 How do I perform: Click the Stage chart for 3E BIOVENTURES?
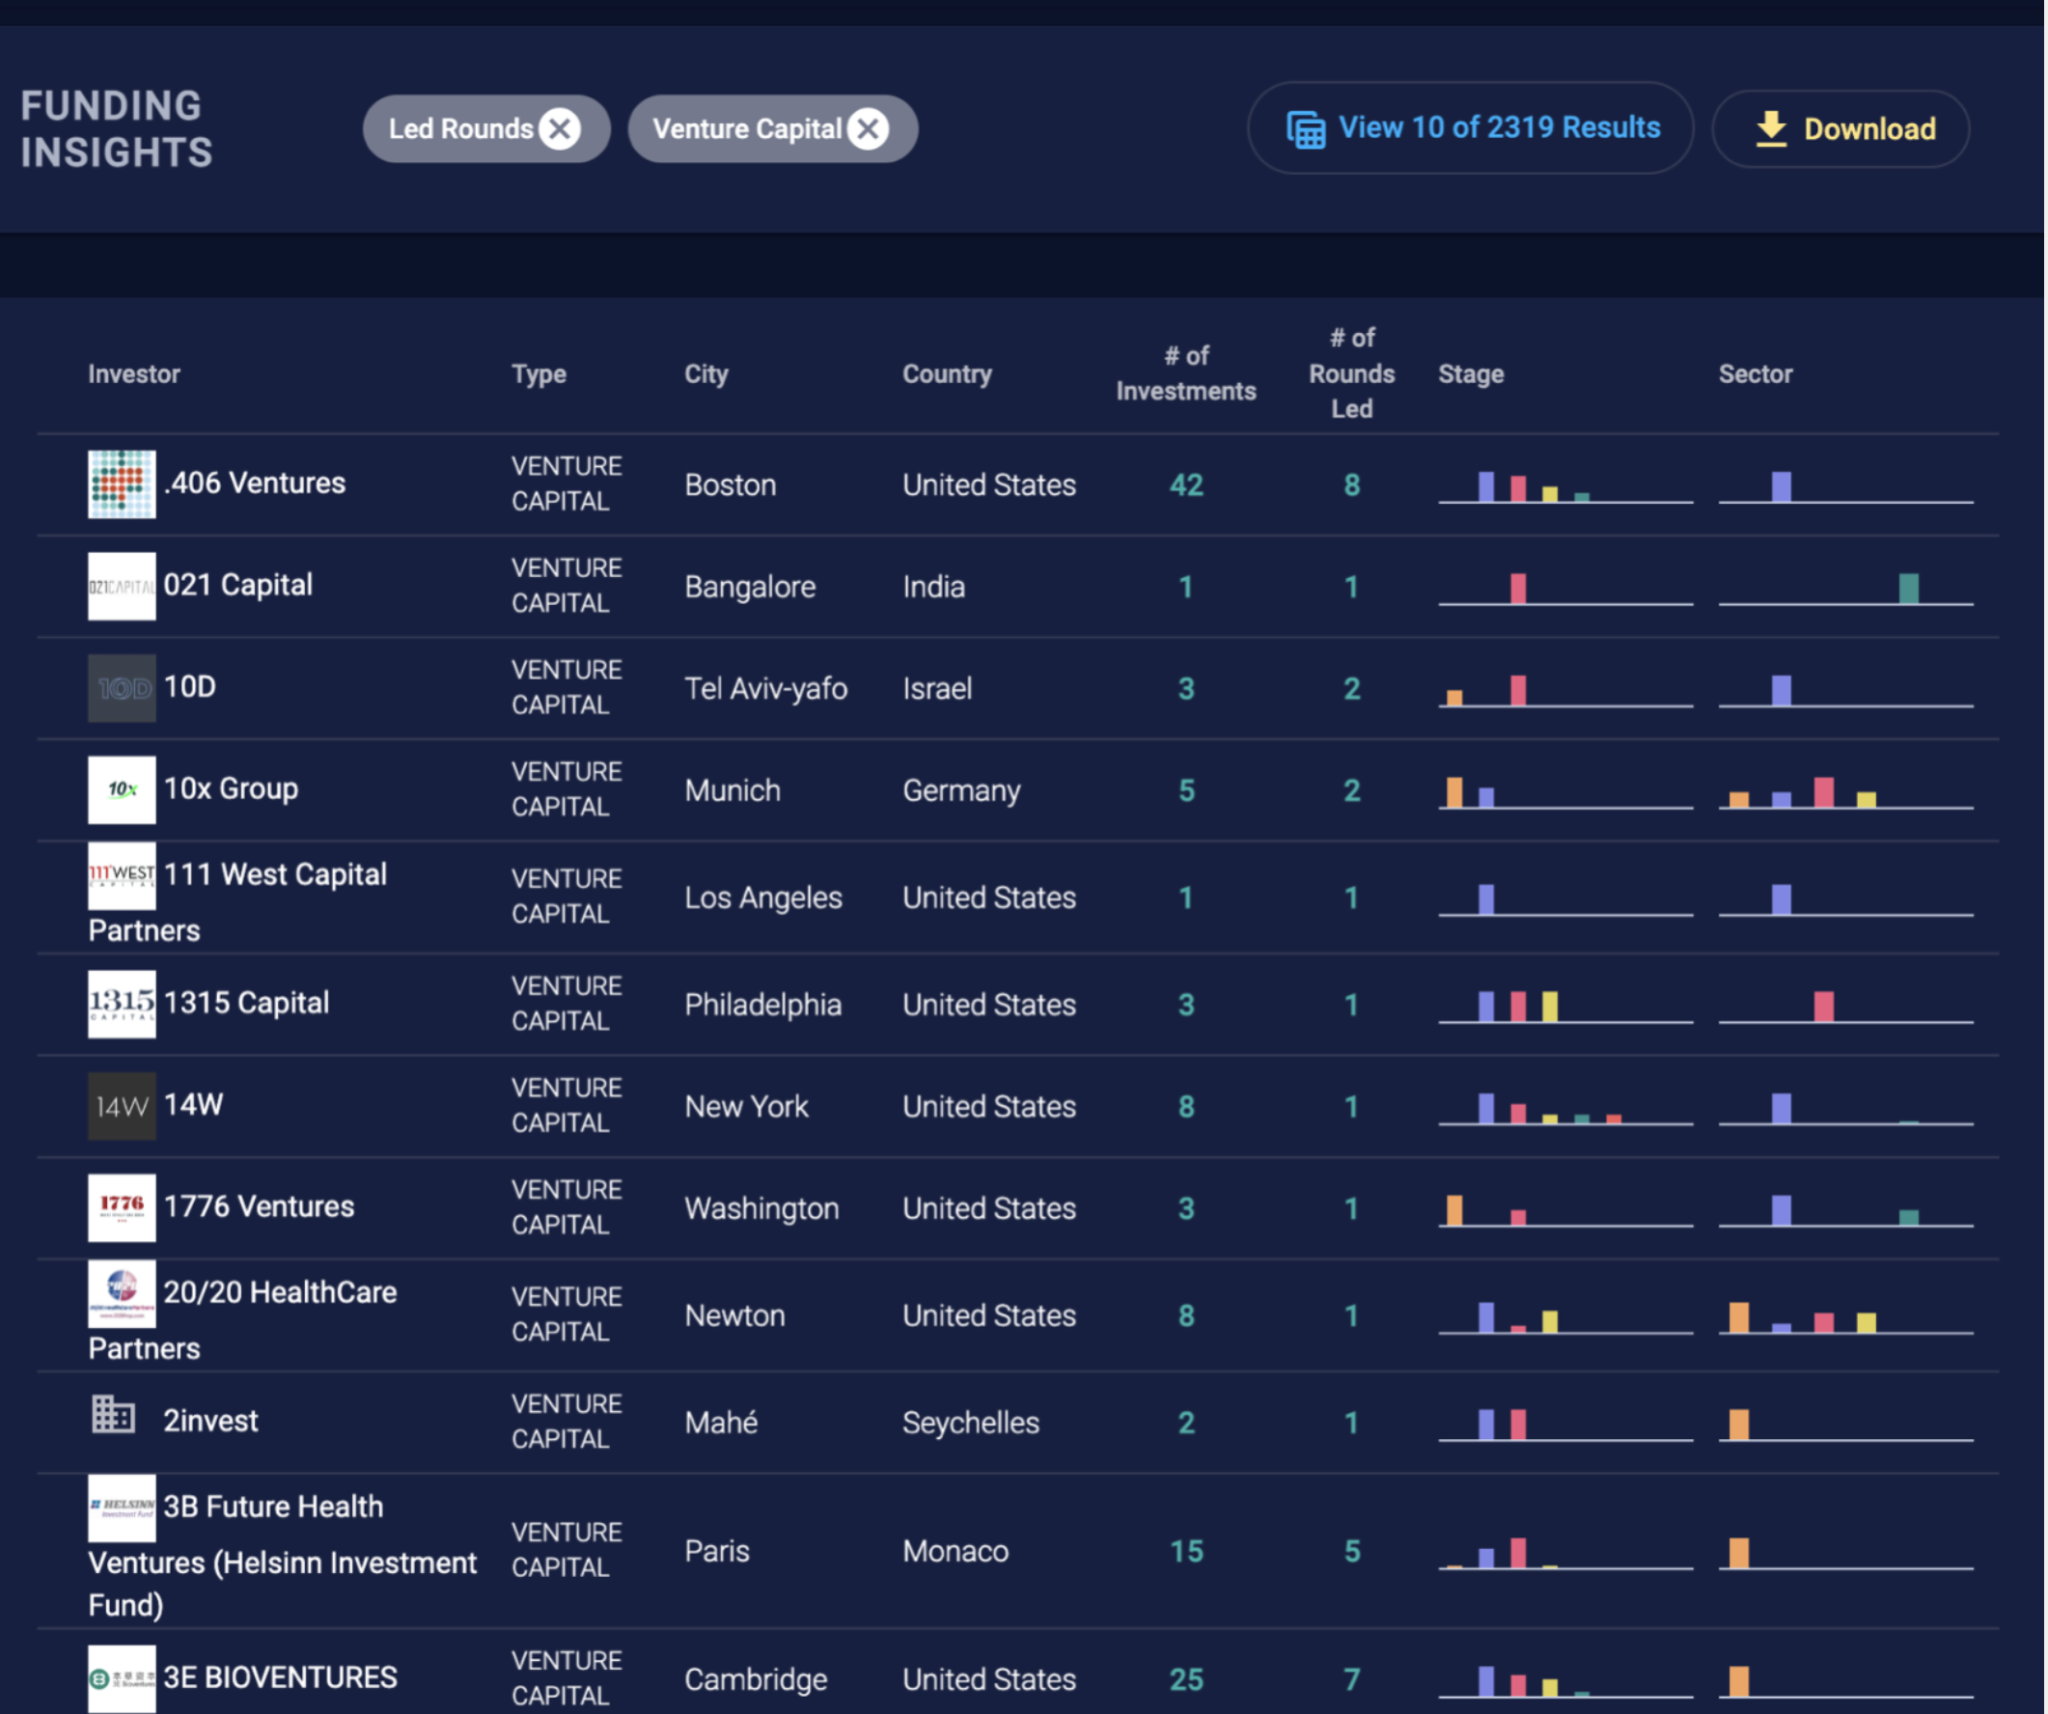click(x=1566, y=1681)
